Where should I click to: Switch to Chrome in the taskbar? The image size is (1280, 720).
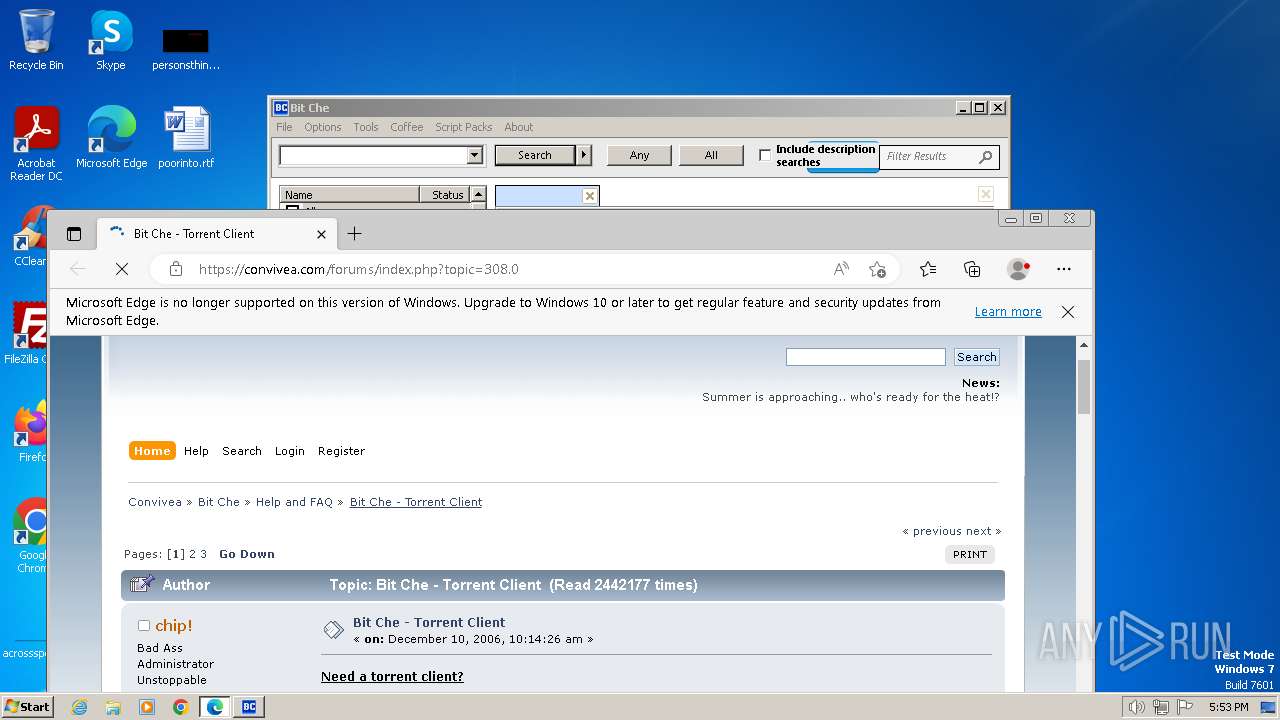(180, 707)
